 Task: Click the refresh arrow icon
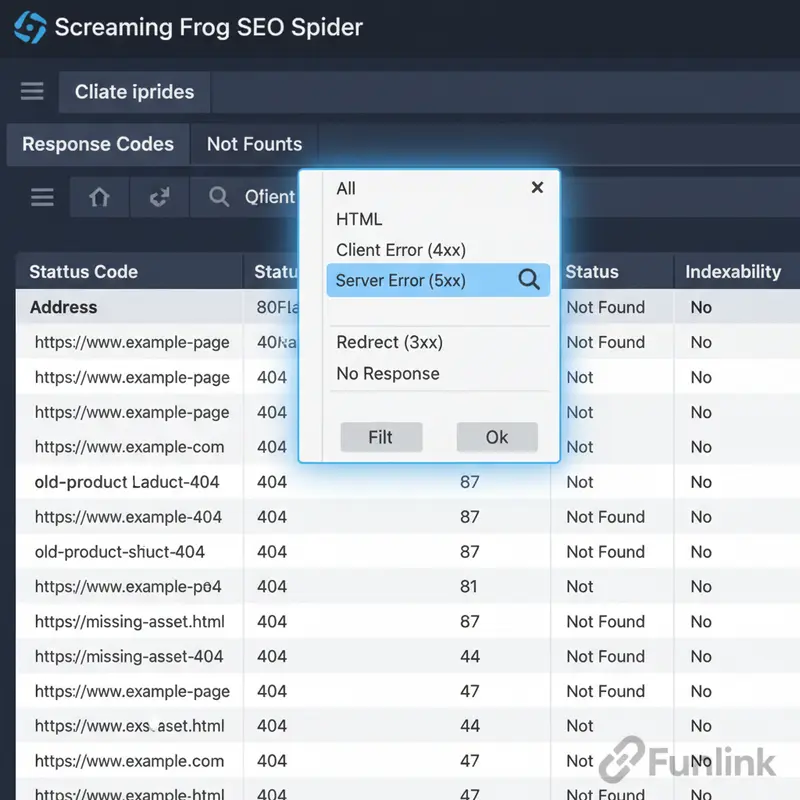(x=159, y=197)
